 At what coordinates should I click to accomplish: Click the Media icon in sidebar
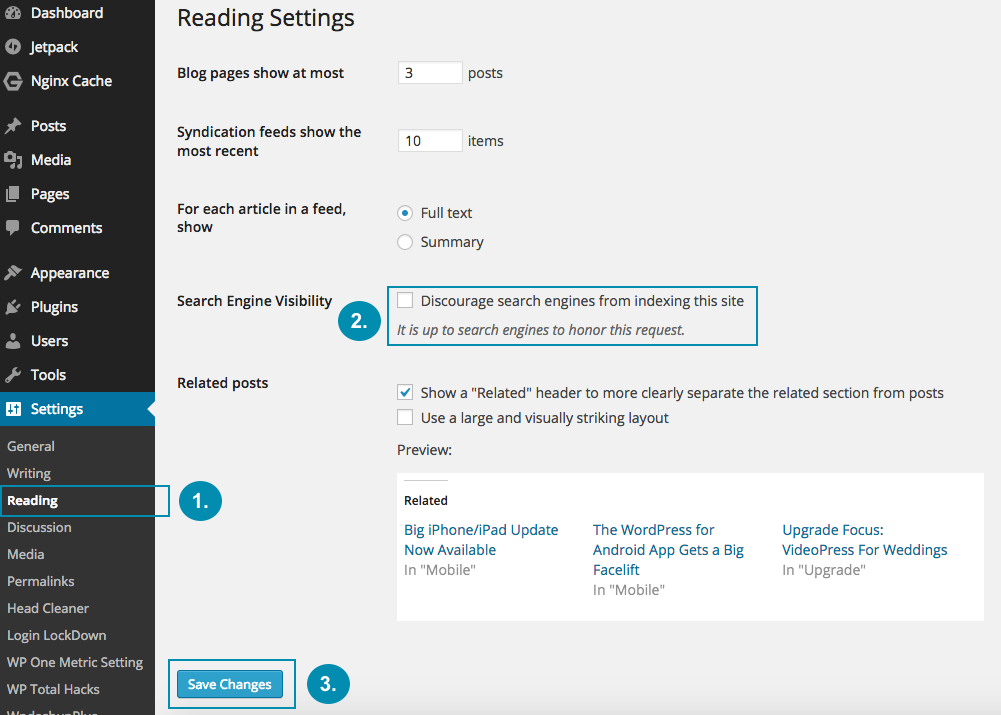(x=13, y=160)
